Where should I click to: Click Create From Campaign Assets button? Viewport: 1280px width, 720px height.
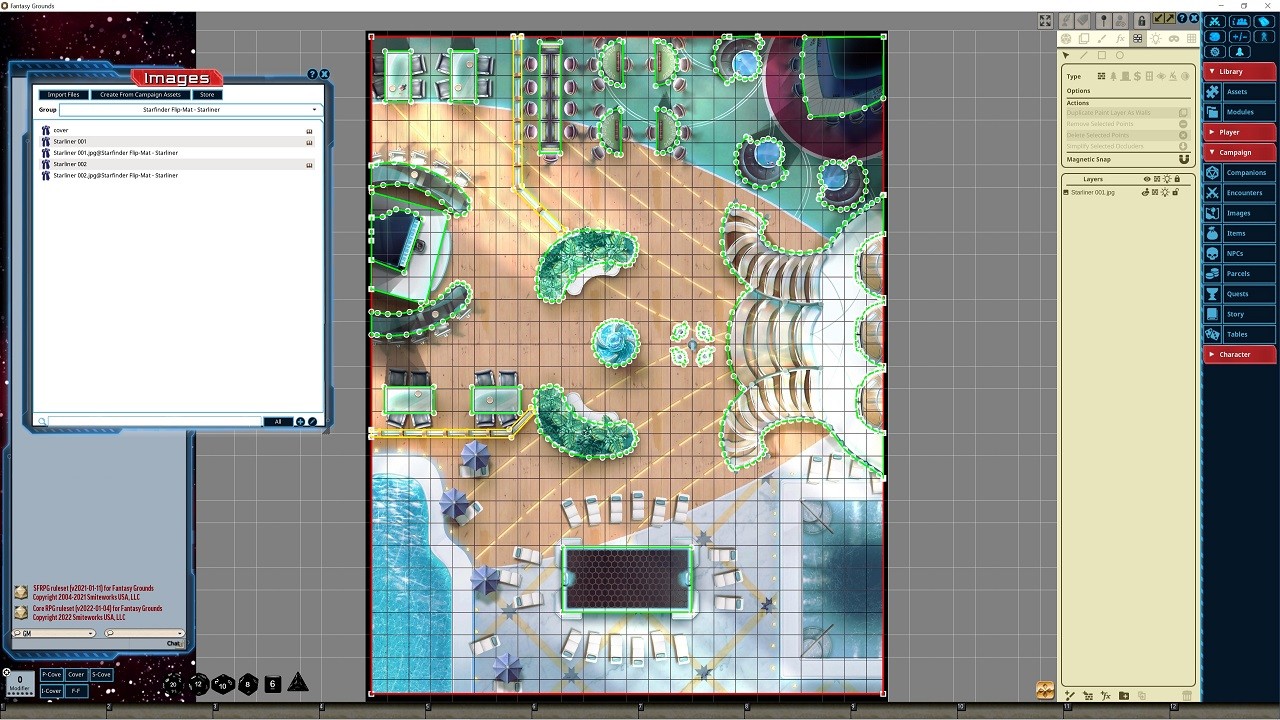pos(140,95)
